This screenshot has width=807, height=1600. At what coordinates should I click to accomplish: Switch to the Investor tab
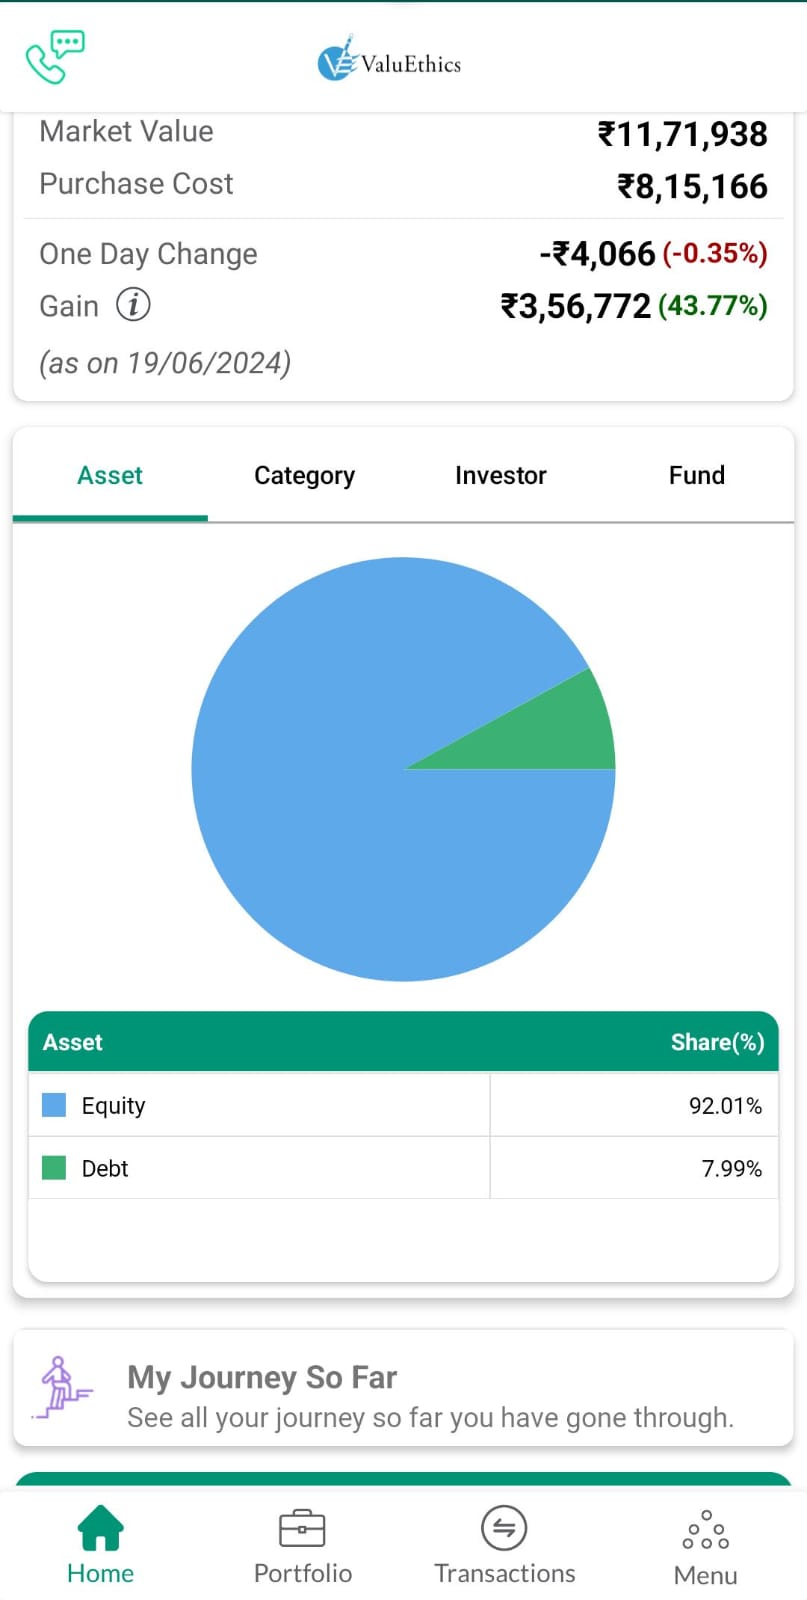pyautogui.click(x=500, y=476)
